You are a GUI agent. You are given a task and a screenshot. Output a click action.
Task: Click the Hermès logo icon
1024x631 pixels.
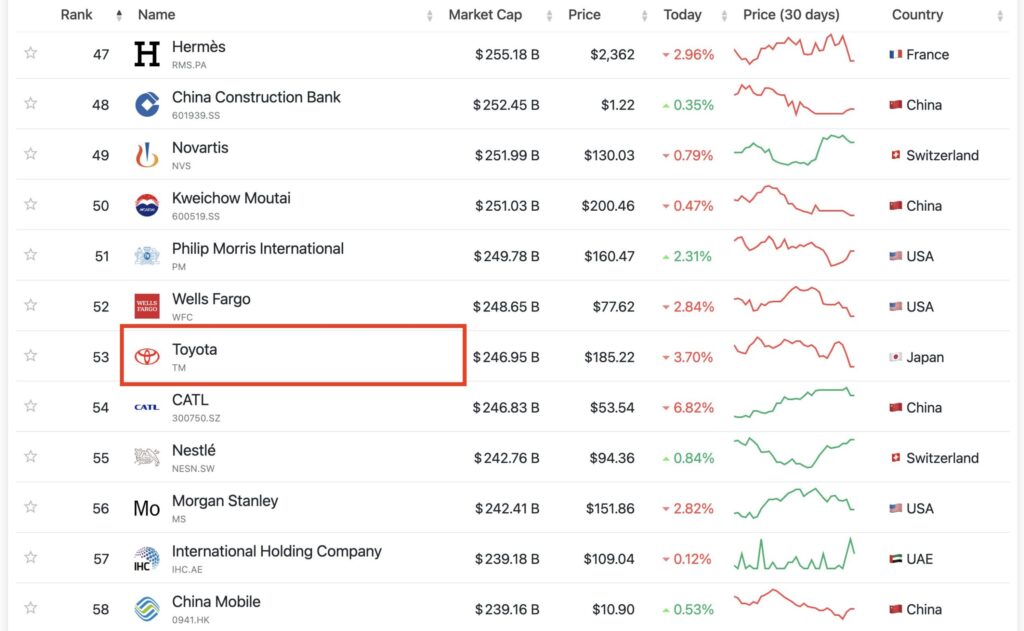coord(147,54)
